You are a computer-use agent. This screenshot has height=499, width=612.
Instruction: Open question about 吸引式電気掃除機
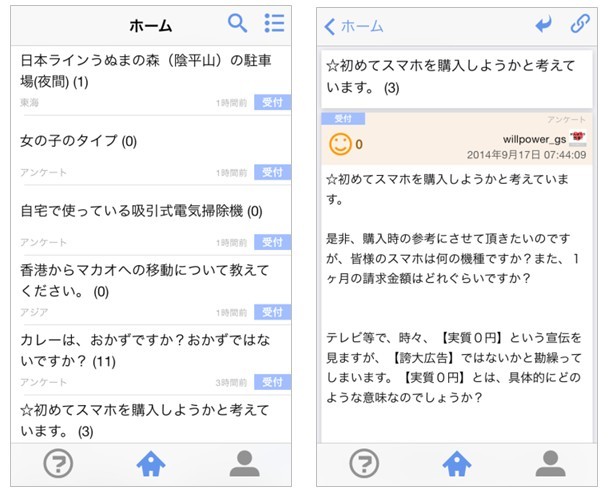click(x=151, y=221)
